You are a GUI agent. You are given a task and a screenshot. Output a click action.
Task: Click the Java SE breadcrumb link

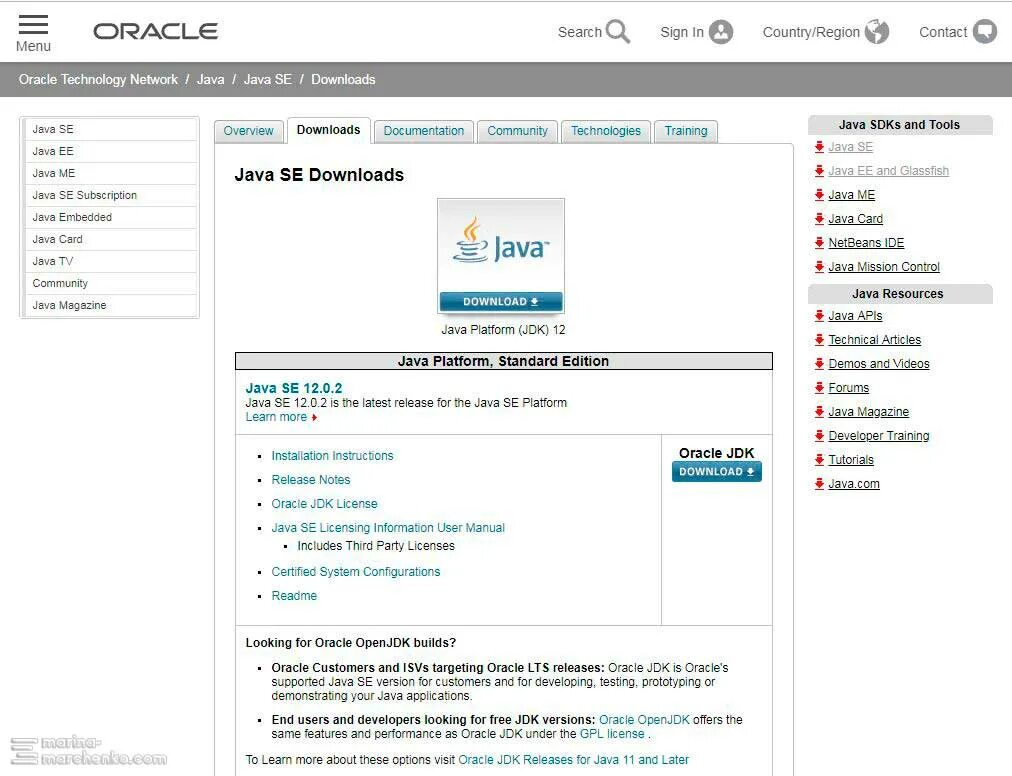point(268,79)
